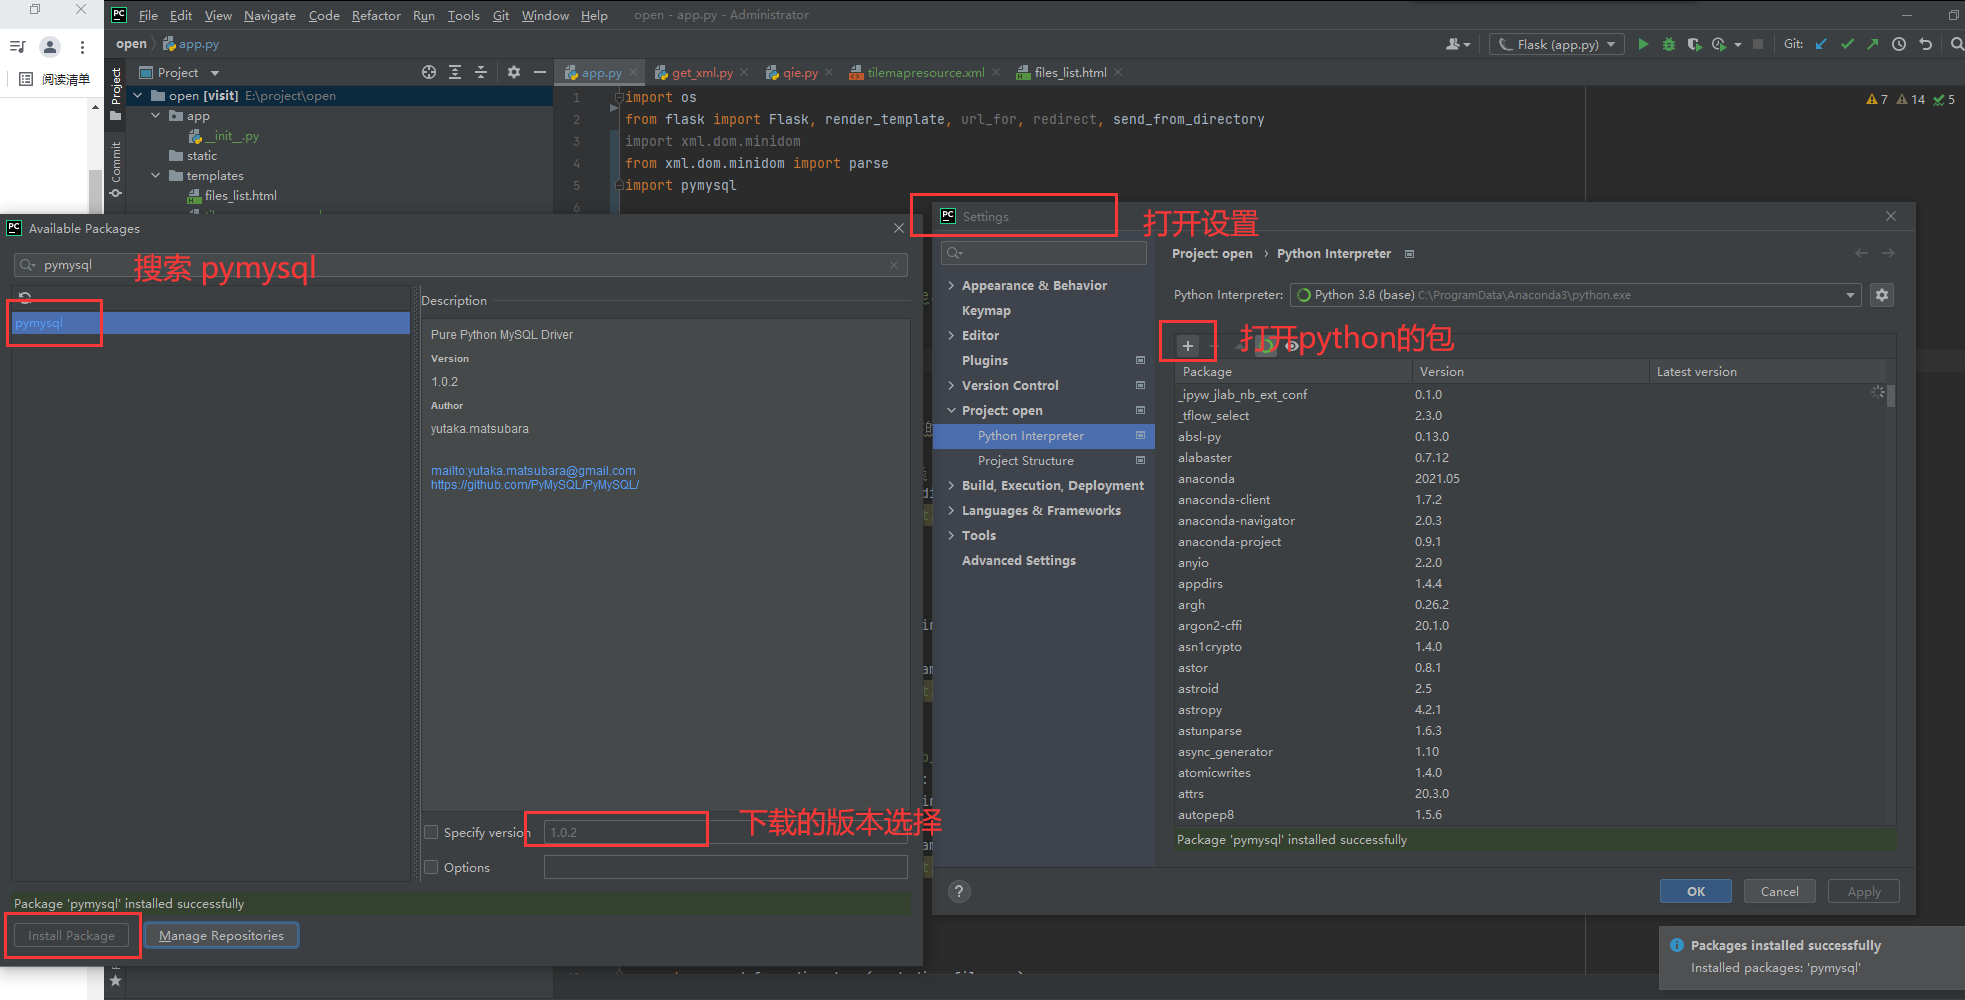Click the Favorites star icon in left strip
The image size is (1965, 1000).
coord(116,981)
